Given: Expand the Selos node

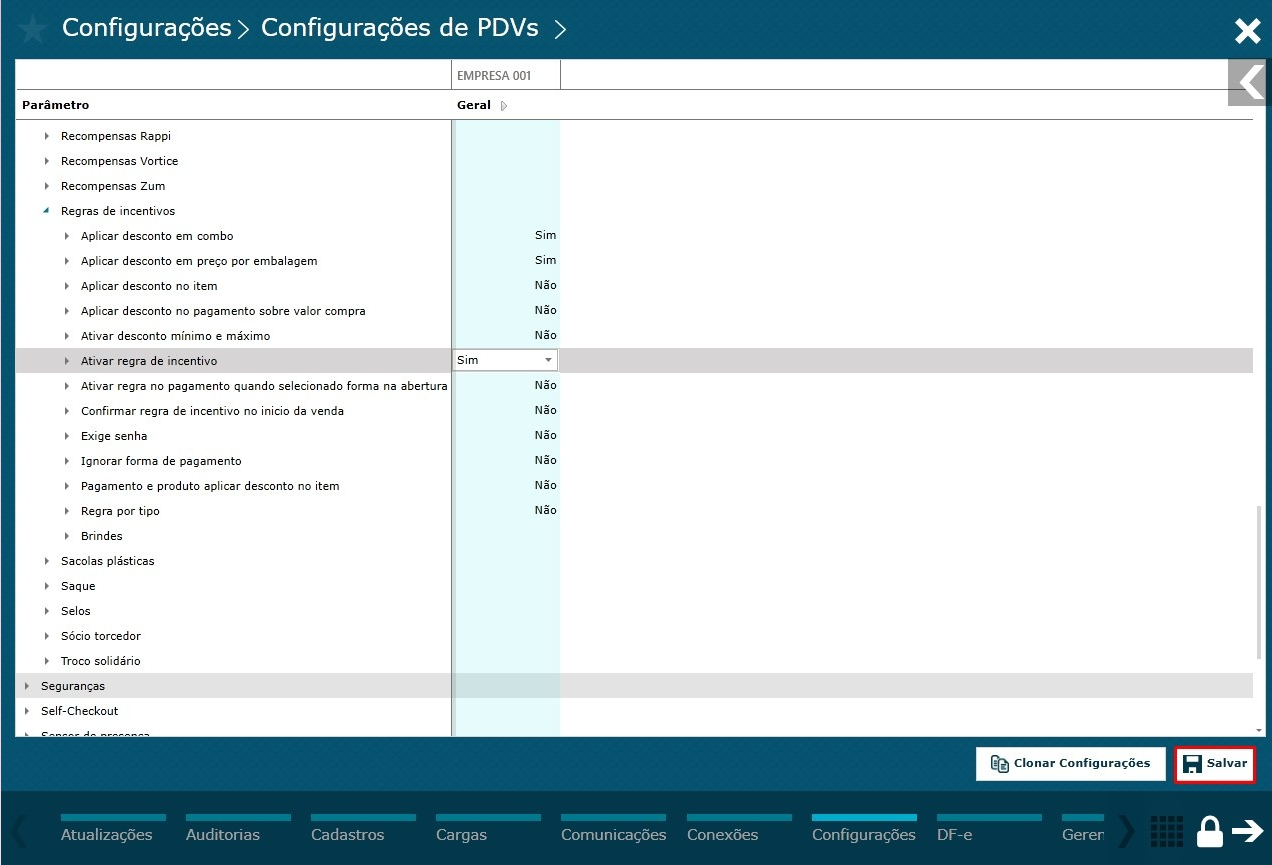Looking at the screenshot, I should (x=47, y=611).
